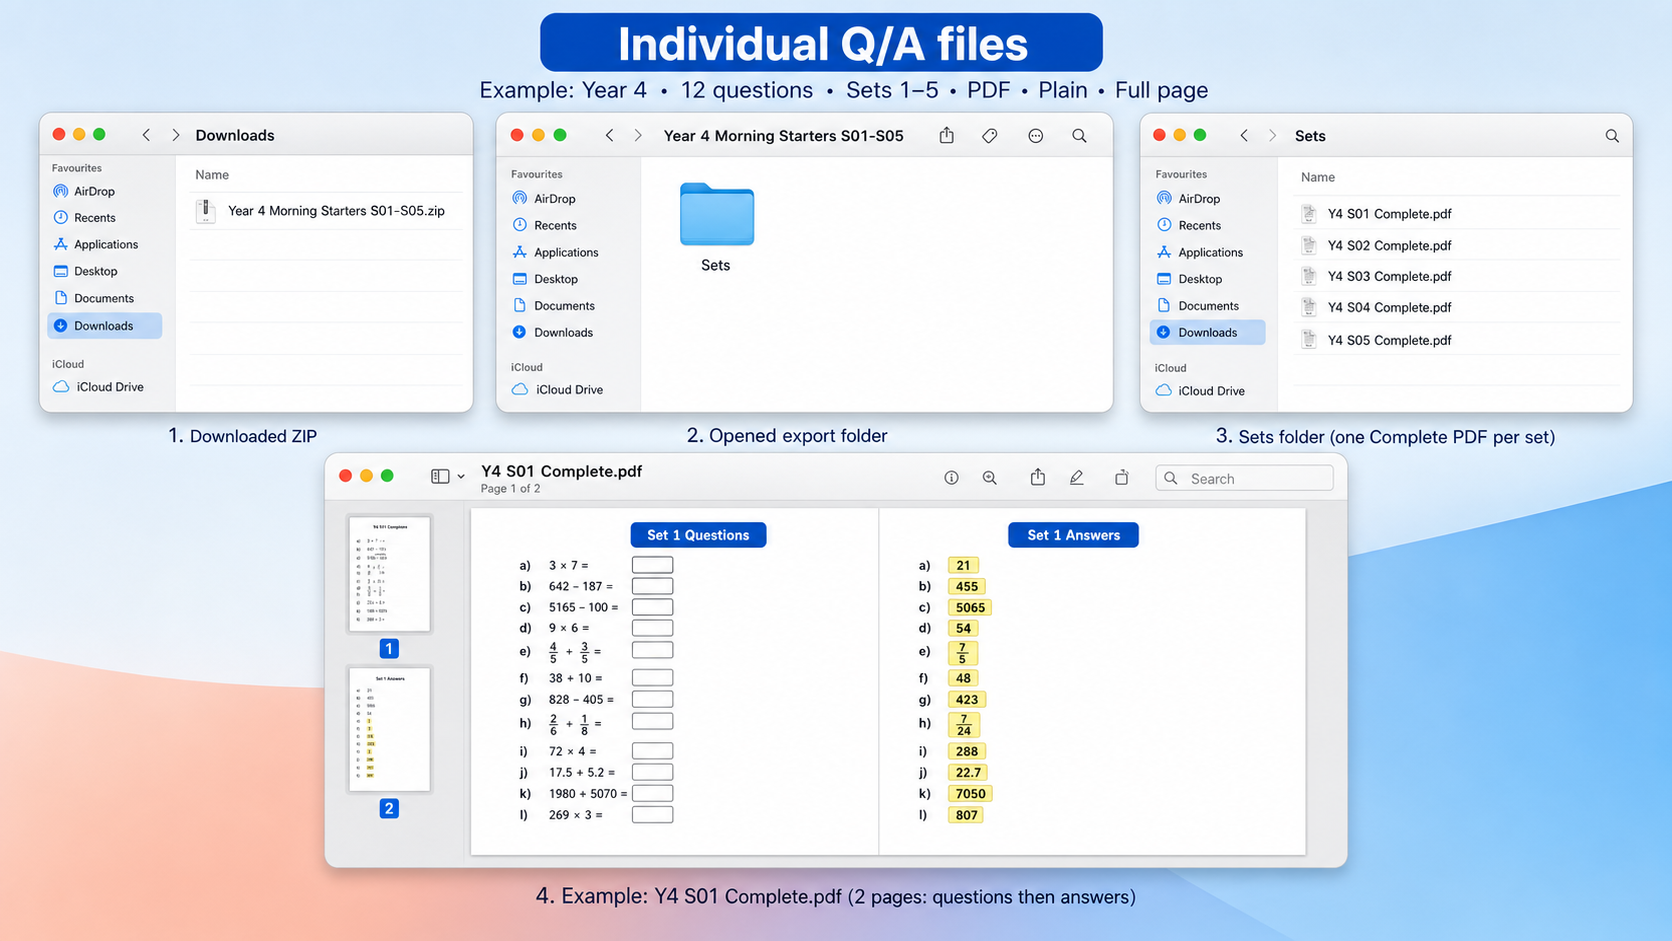Open the sidebar view options dropdown arrow in Preview
Screen dimensions: 1672x941
tap(461, 477)
